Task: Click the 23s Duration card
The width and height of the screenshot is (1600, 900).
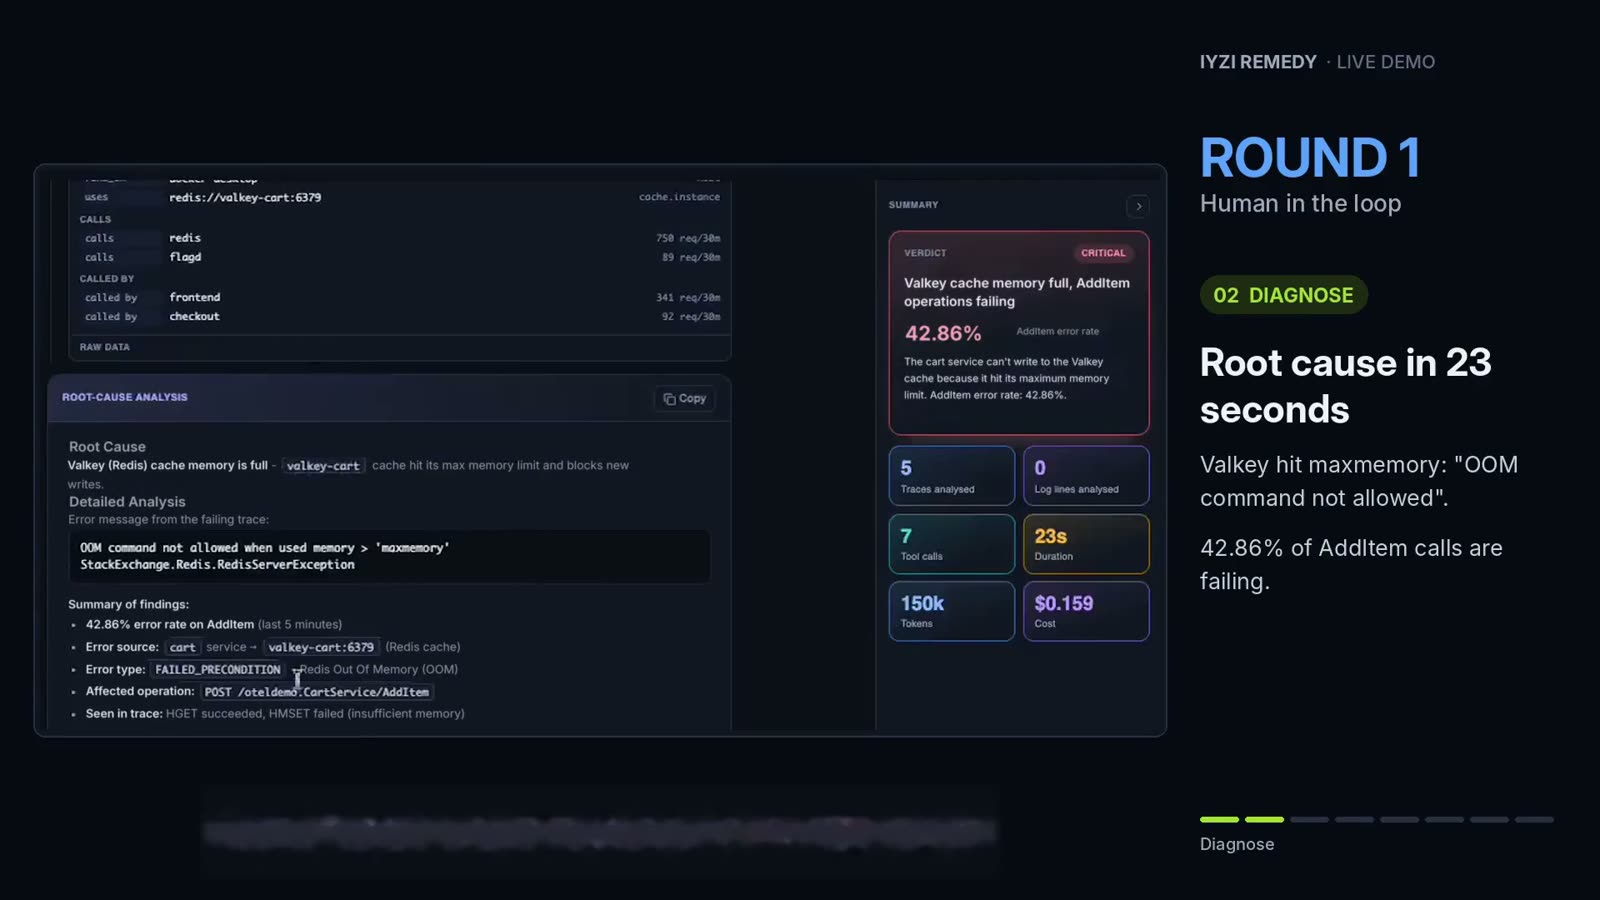Action: (x=1086, y=544)
